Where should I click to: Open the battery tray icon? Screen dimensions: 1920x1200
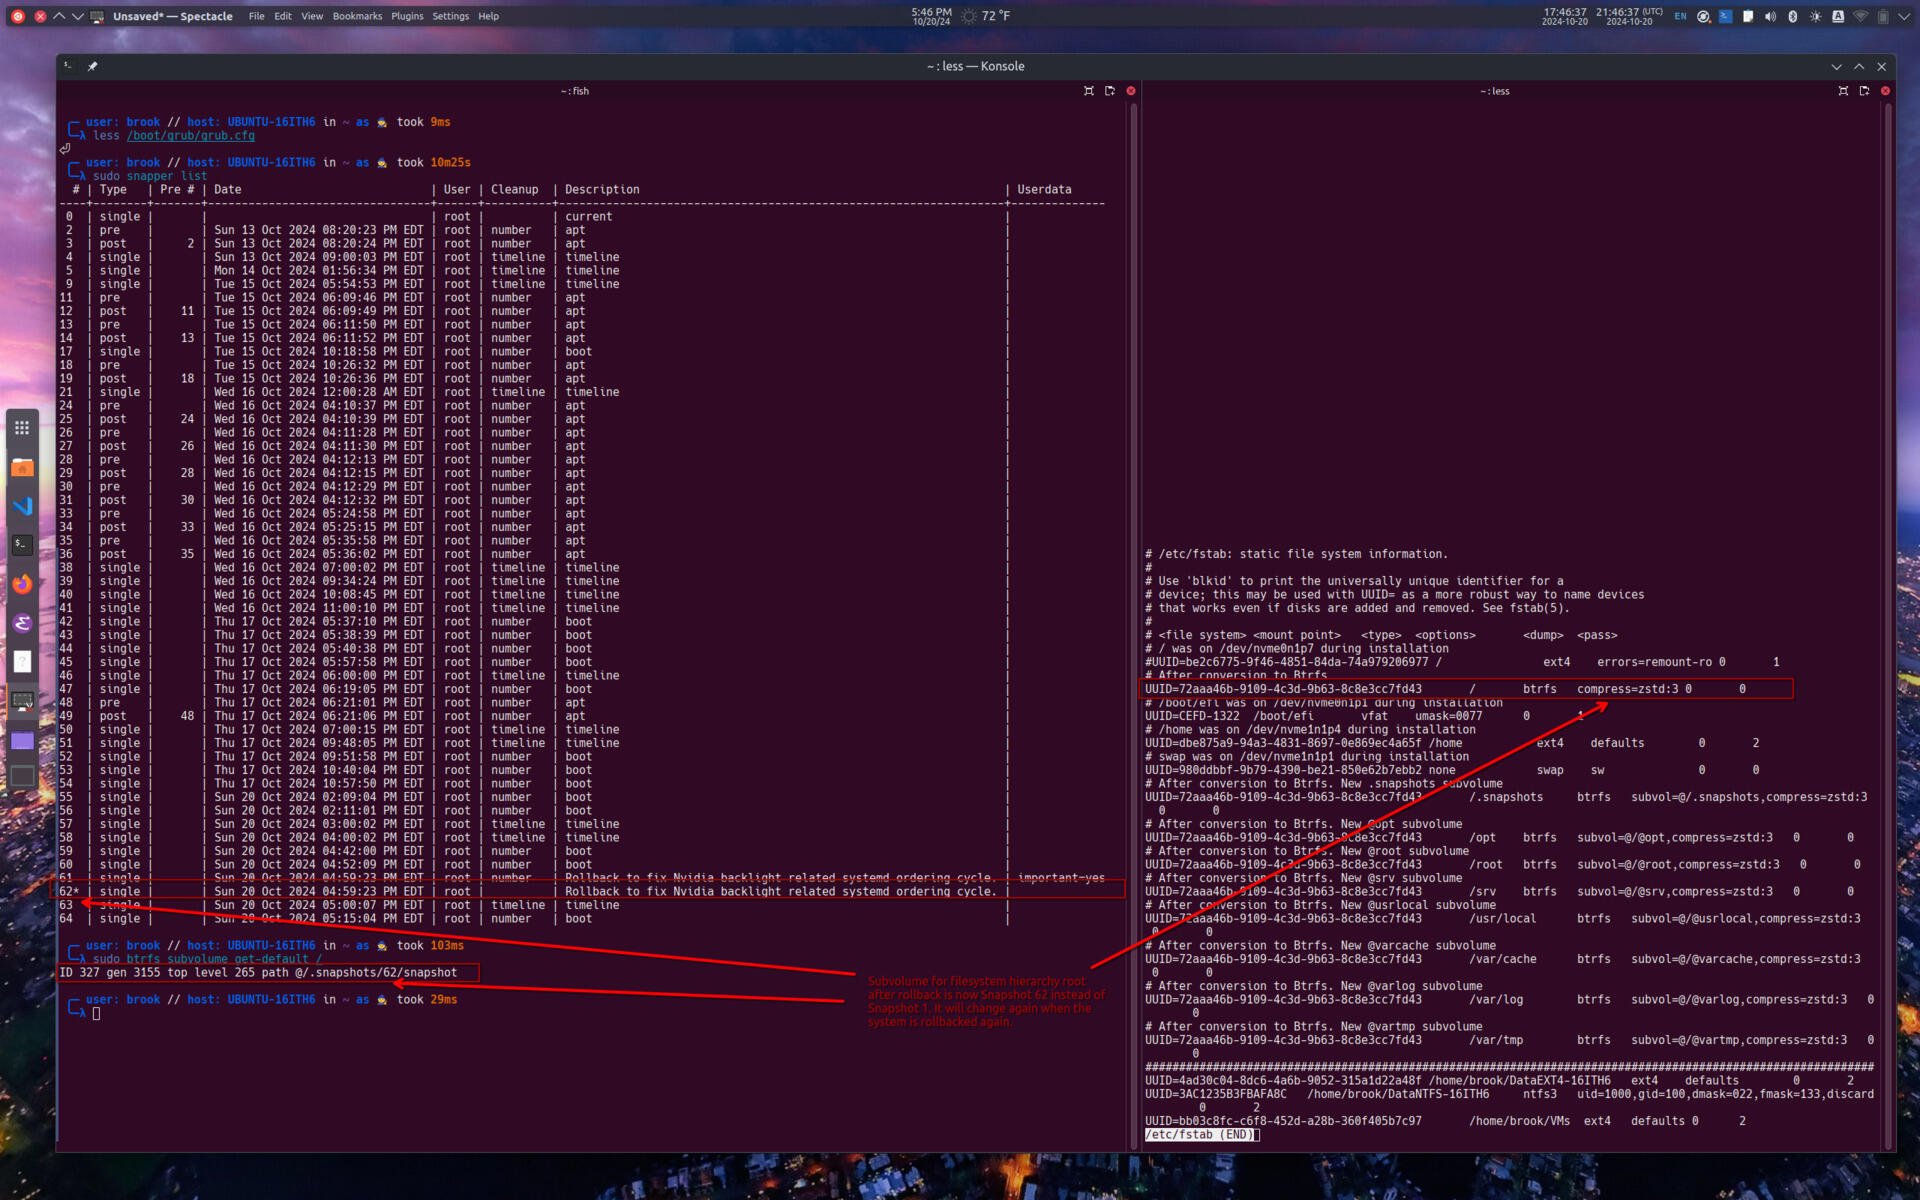[x=1883, y=16]
